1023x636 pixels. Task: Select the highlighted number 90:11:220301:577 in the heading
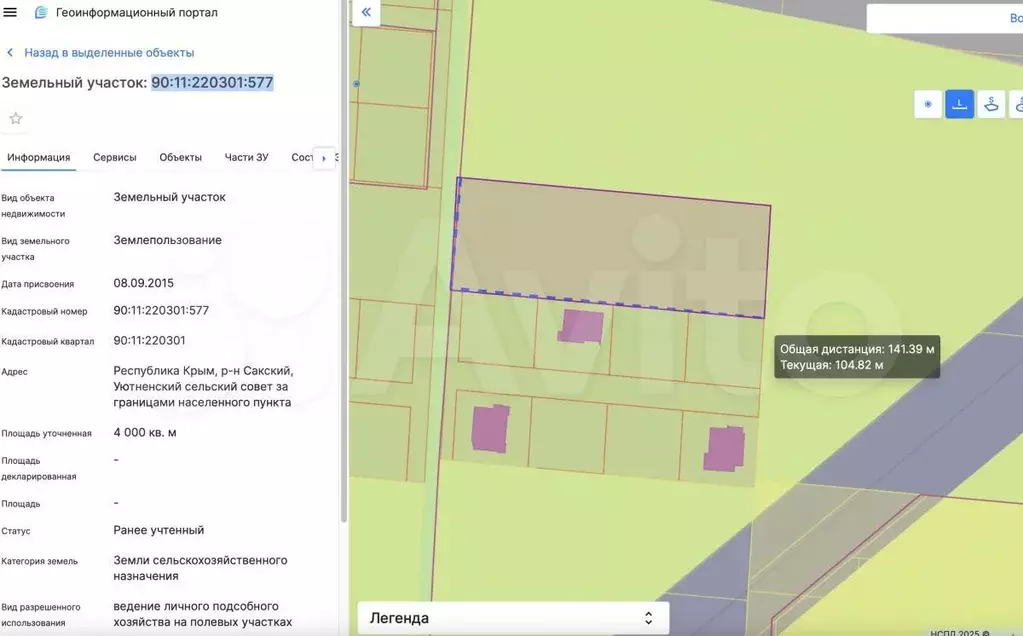(x=212, y=83)
